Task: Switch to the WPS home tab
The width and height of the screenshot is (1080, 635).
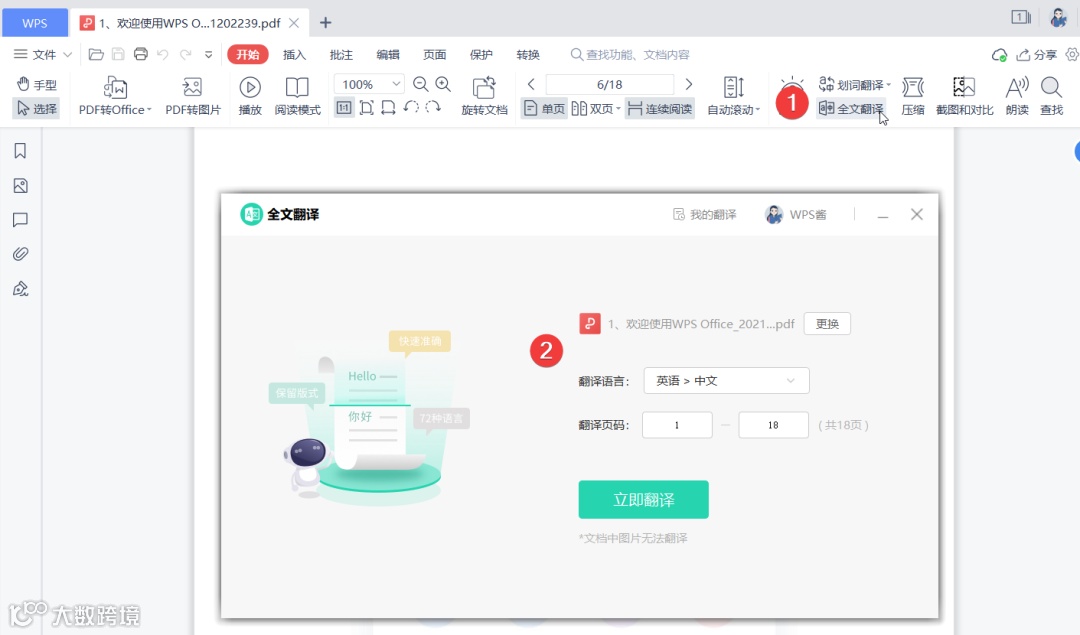Action: tap(34, 23)
